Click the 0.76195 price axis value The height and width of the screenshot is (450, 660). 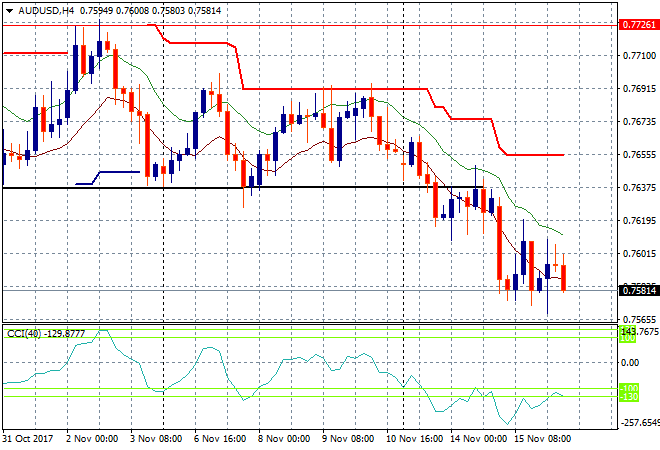[639, 221]
